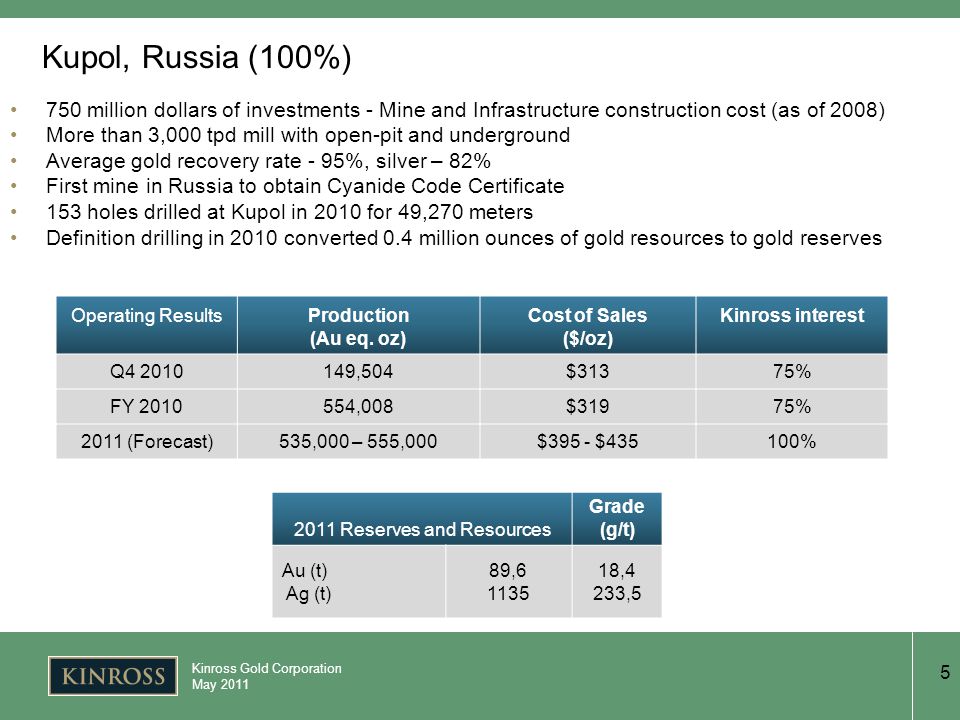Click the 'Au (t)' row label

tap(304, 570)
